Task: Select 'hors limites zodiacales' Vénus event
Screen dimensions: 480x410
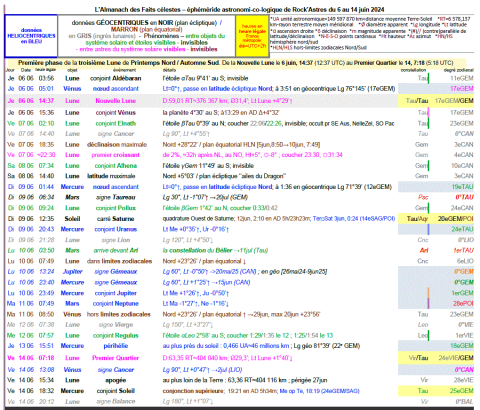Action: pyautogui.click(x=119, y=314)
